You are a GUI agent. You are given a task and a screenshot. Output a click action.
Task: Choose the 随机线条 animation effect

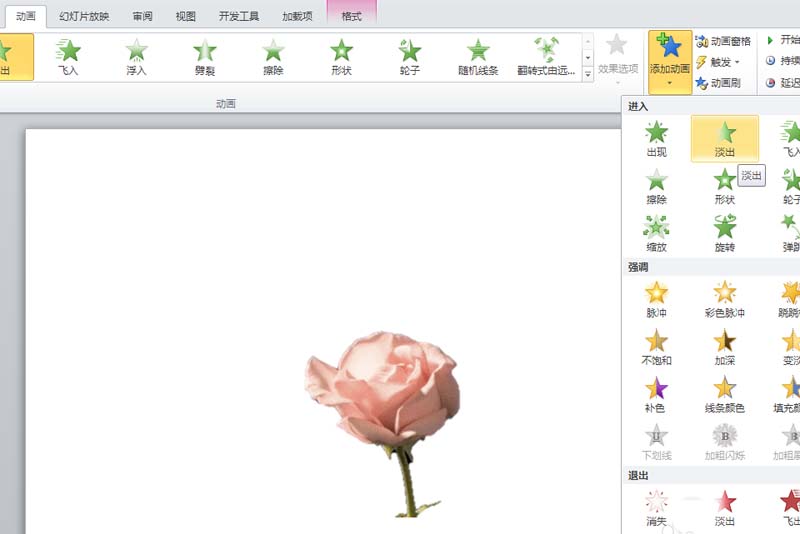(478, 57)
